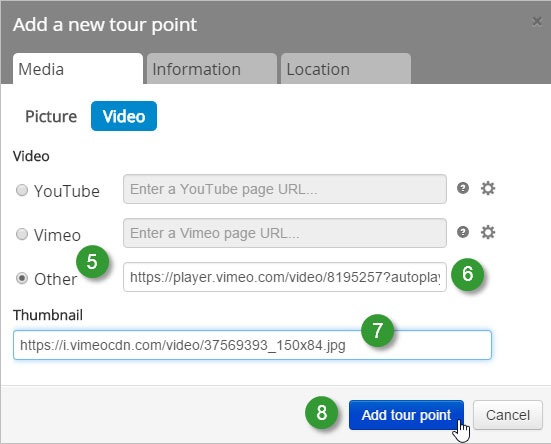
Task: Click the YouTube help question mark icon
Action: [463, 188]
